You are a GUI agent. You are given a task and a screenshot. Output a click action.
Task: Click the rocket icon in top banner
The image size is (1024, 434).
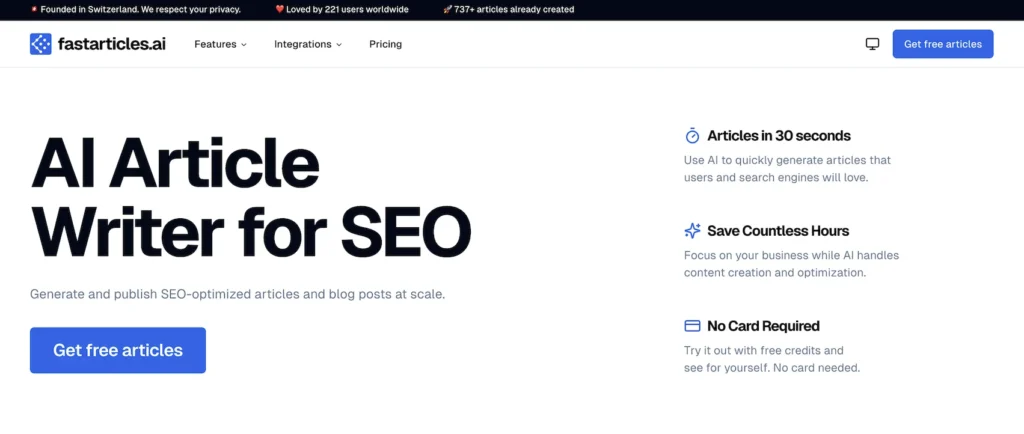(x=447, y=10)
